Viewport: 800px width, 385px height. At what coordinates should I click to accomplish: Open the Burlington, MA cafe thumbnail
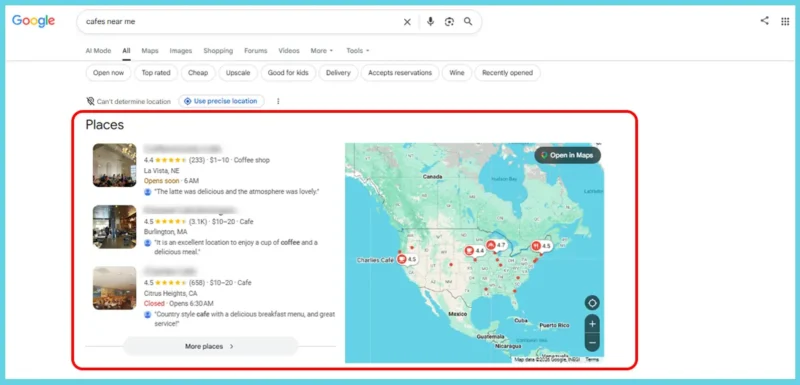[x=114, y=226]
